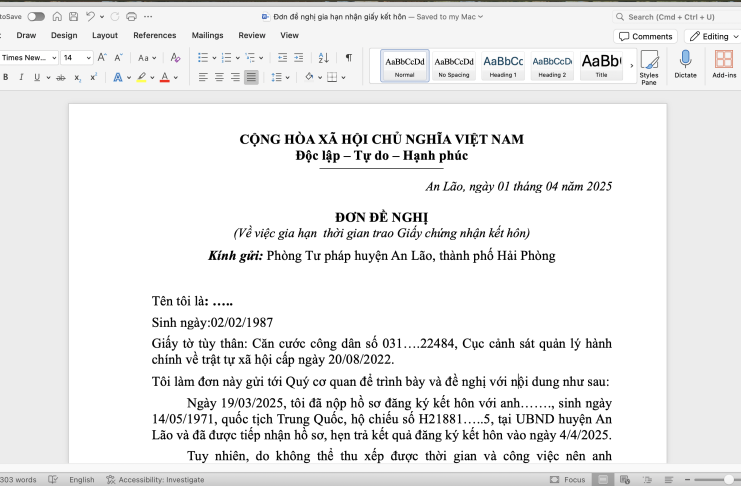Toggle Underline formatting
This screenshot has width=741, height=486.
coord(37,77)
